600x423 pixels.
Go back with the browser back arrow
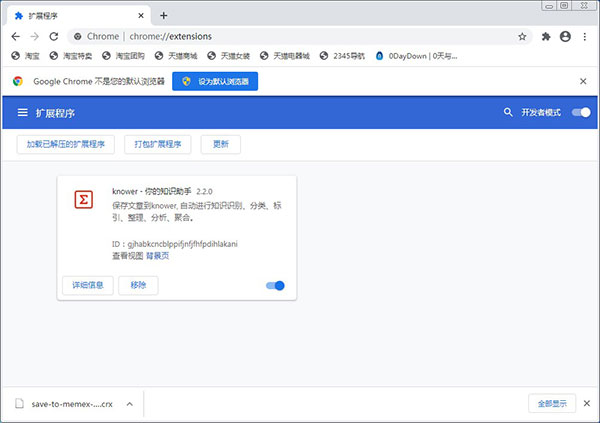coord(16,36)
